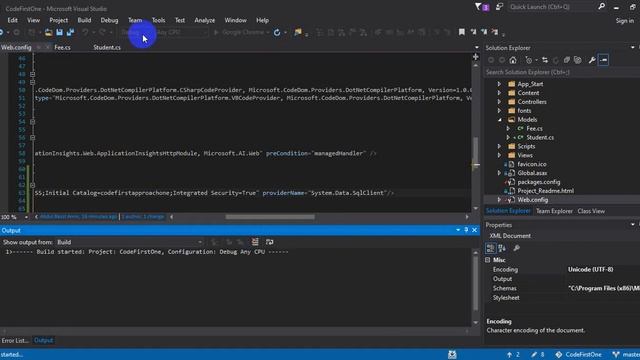Open Error List tab
This screenshot has width=640, height=360.
15,340
